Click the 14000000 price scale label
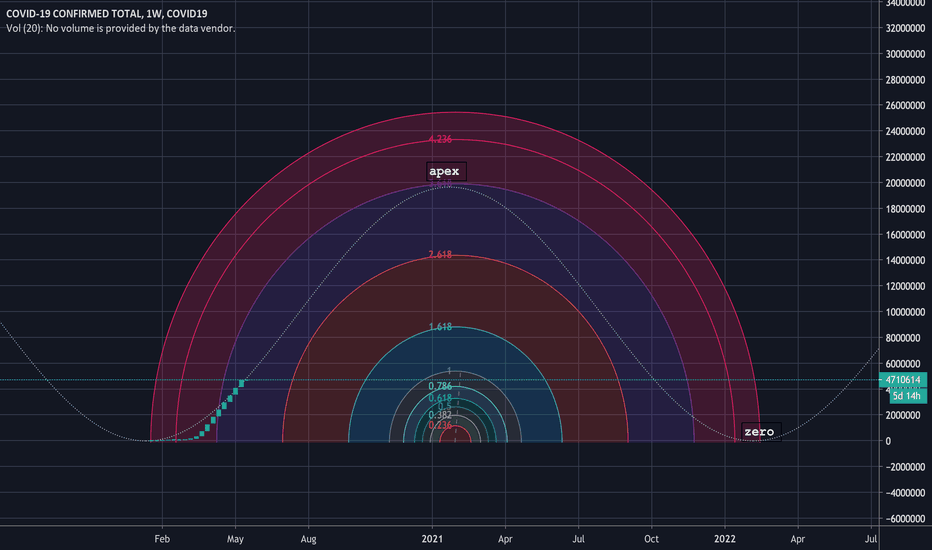932x550 pixels. tap(905, 260)
